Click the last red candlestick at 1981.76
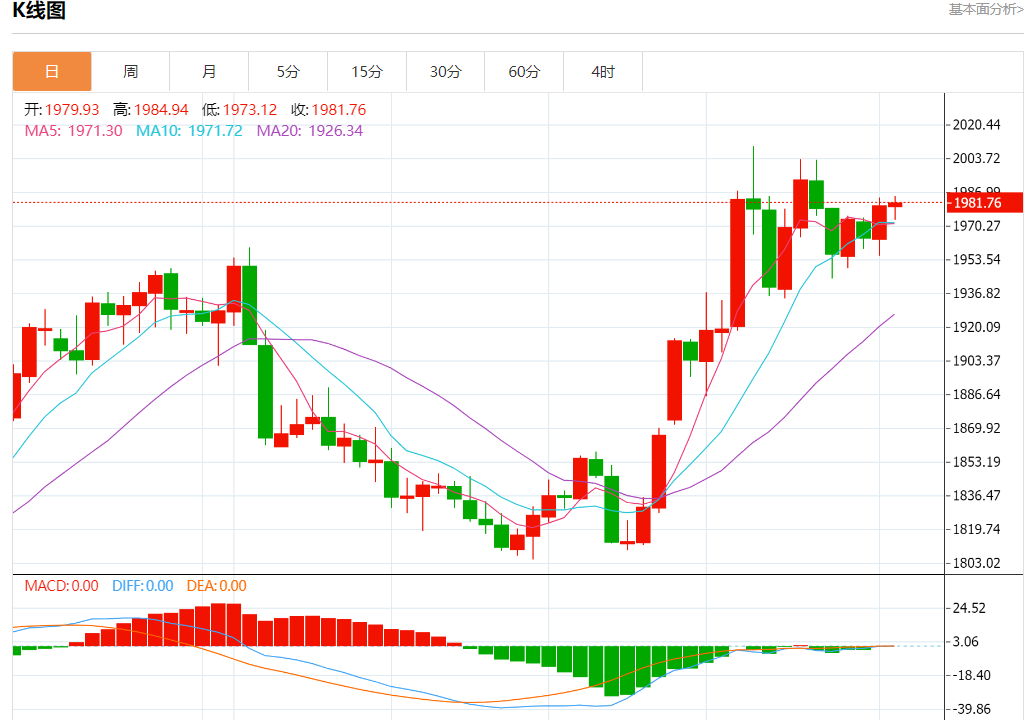The height and width of the screenshot is (720, 1036). pyautogui.click(x=895, y=205)
